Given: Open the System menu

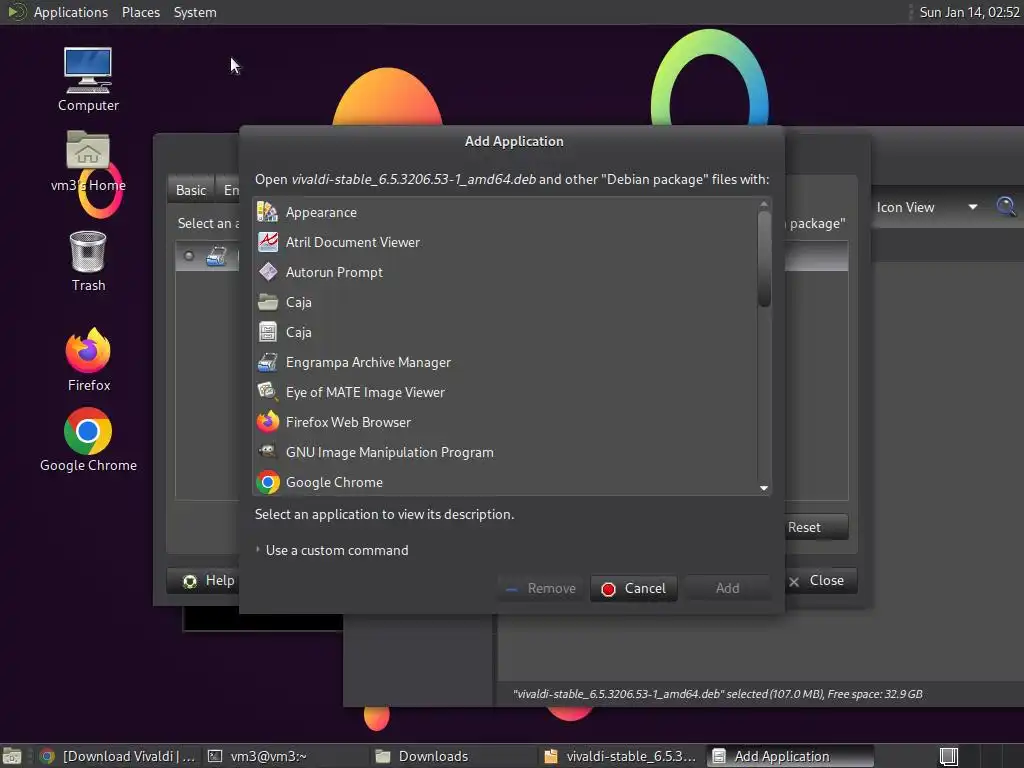Looking at the screenshot, I should (195, 12).
